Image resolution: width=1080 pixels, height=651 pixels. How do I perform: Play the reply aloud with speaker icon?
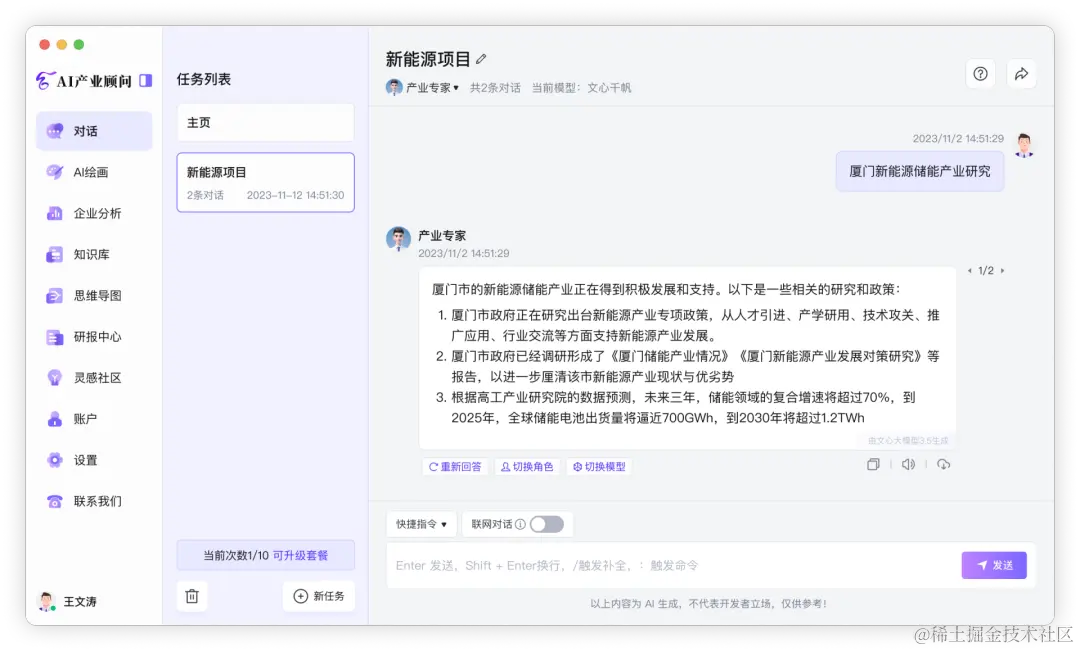[908, 463]
